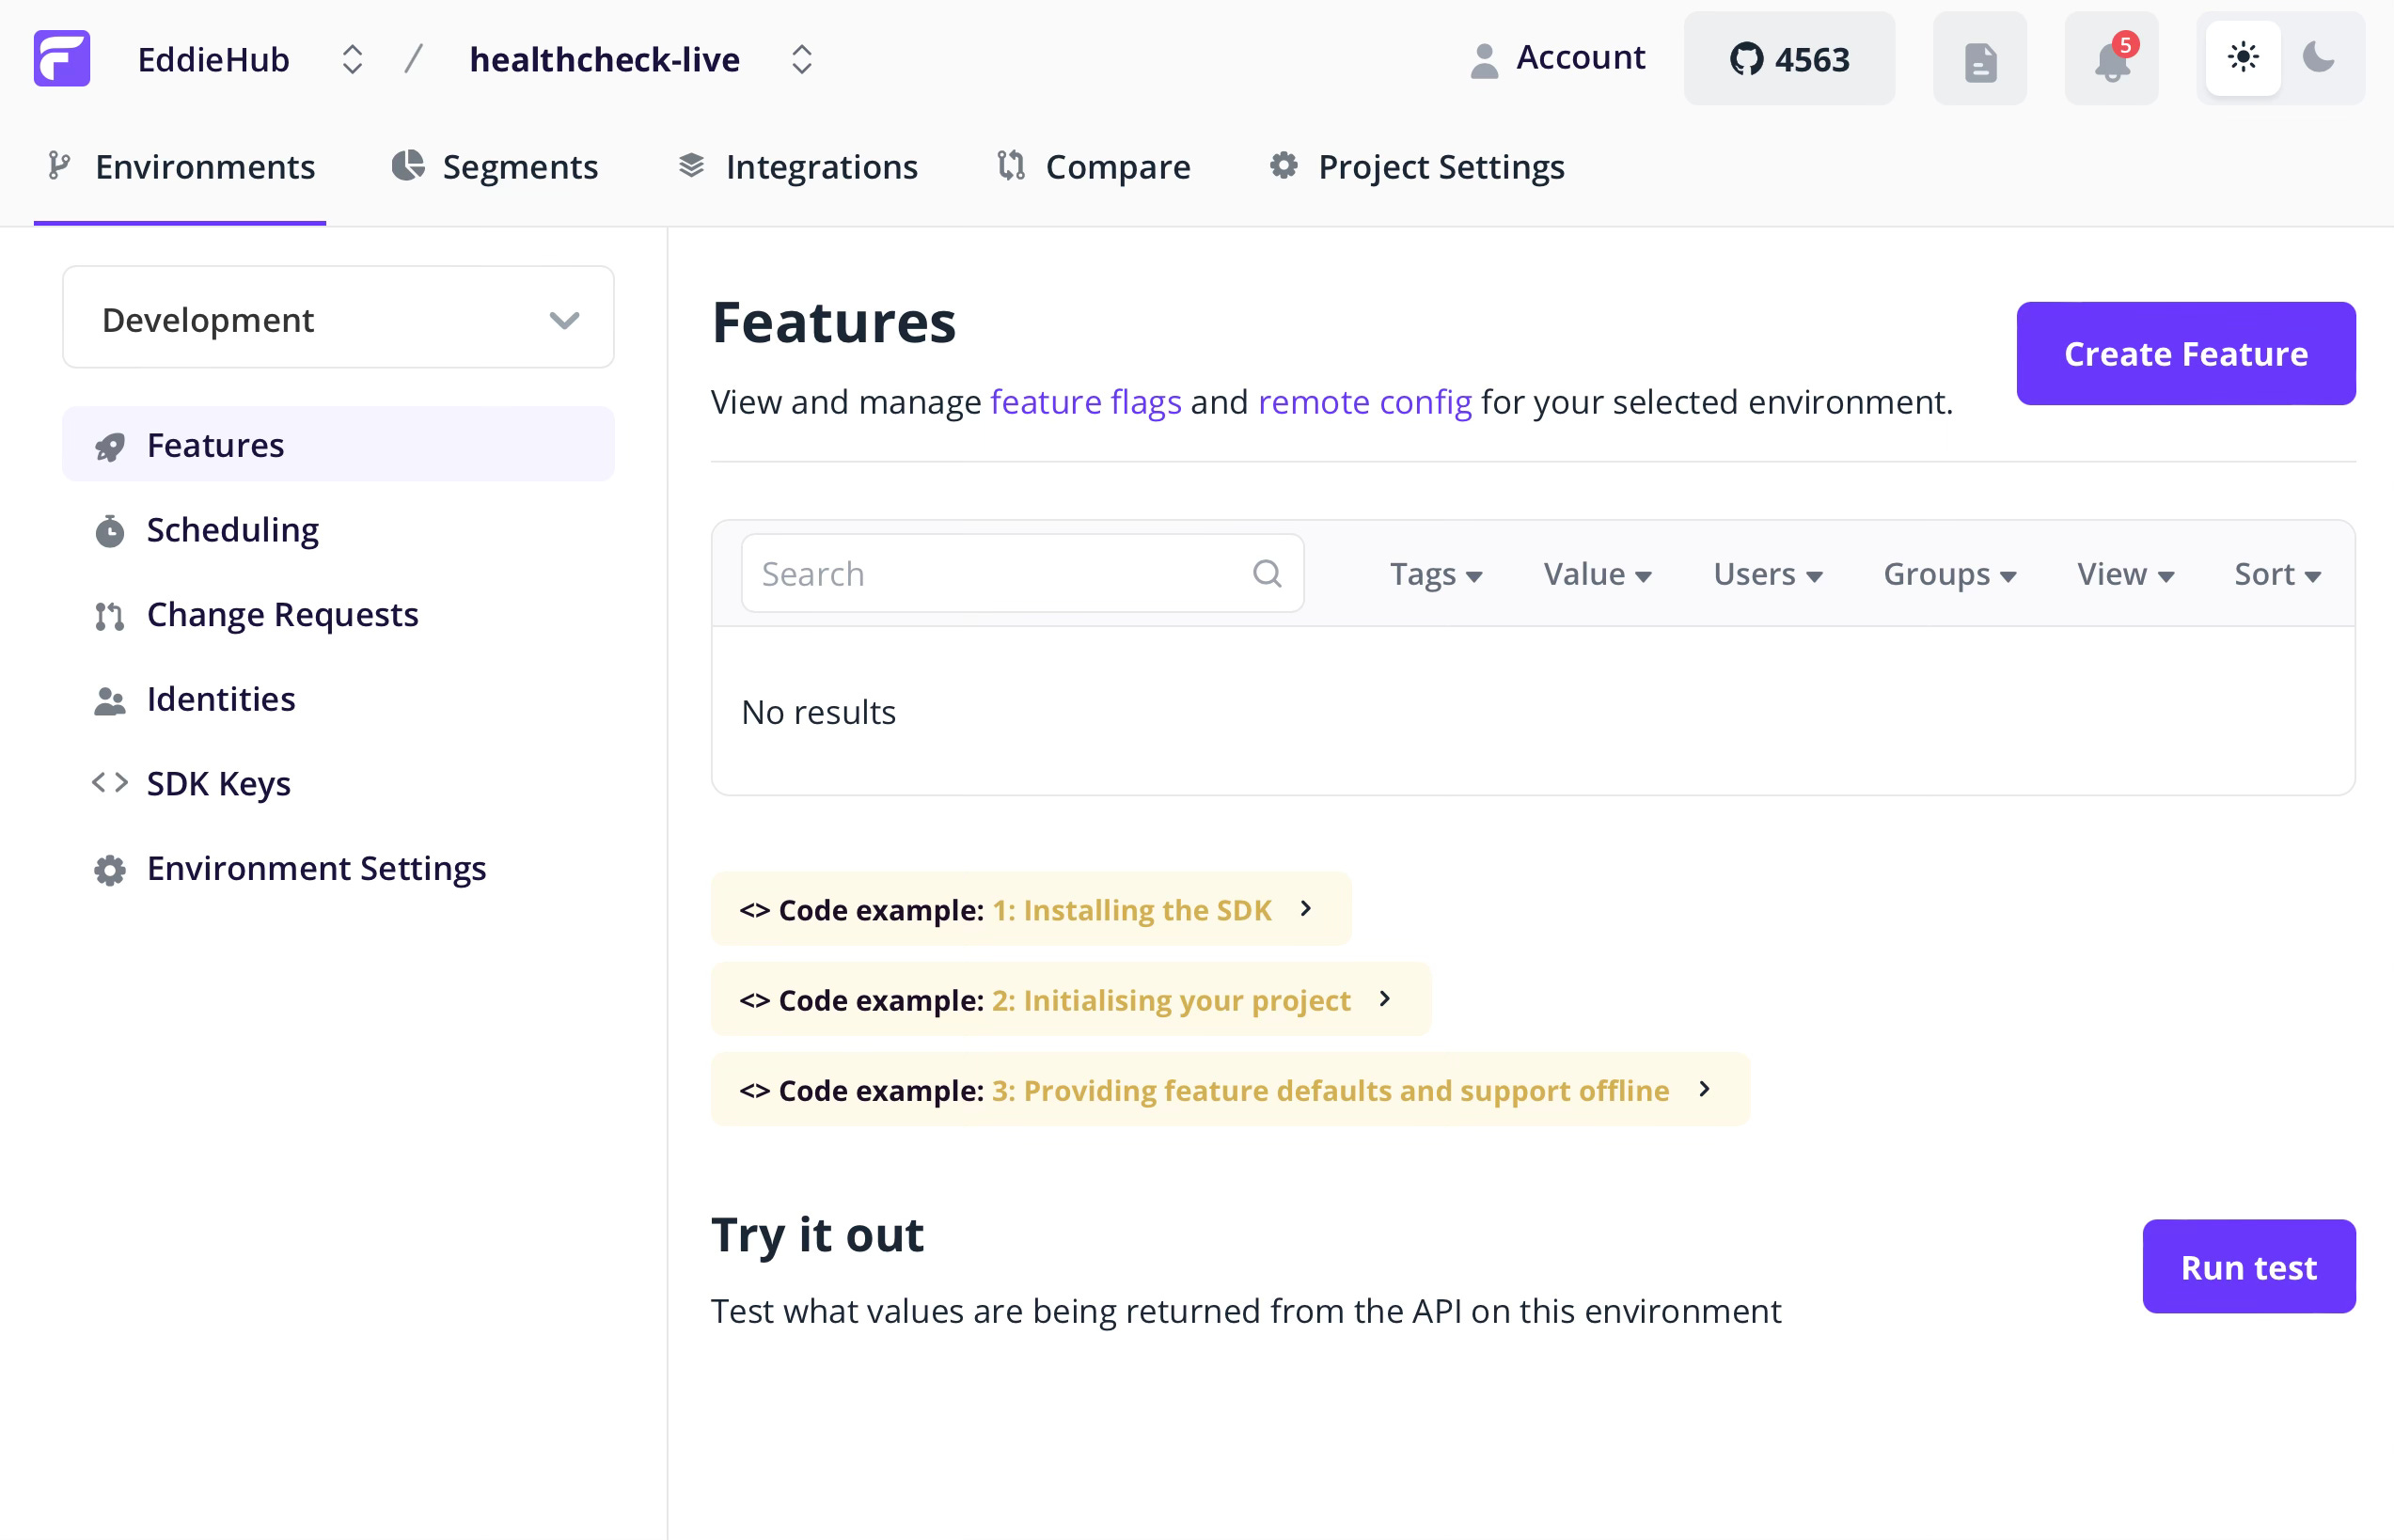
Task: Open the Sort options dropdown
Action: click(2277, 574)
